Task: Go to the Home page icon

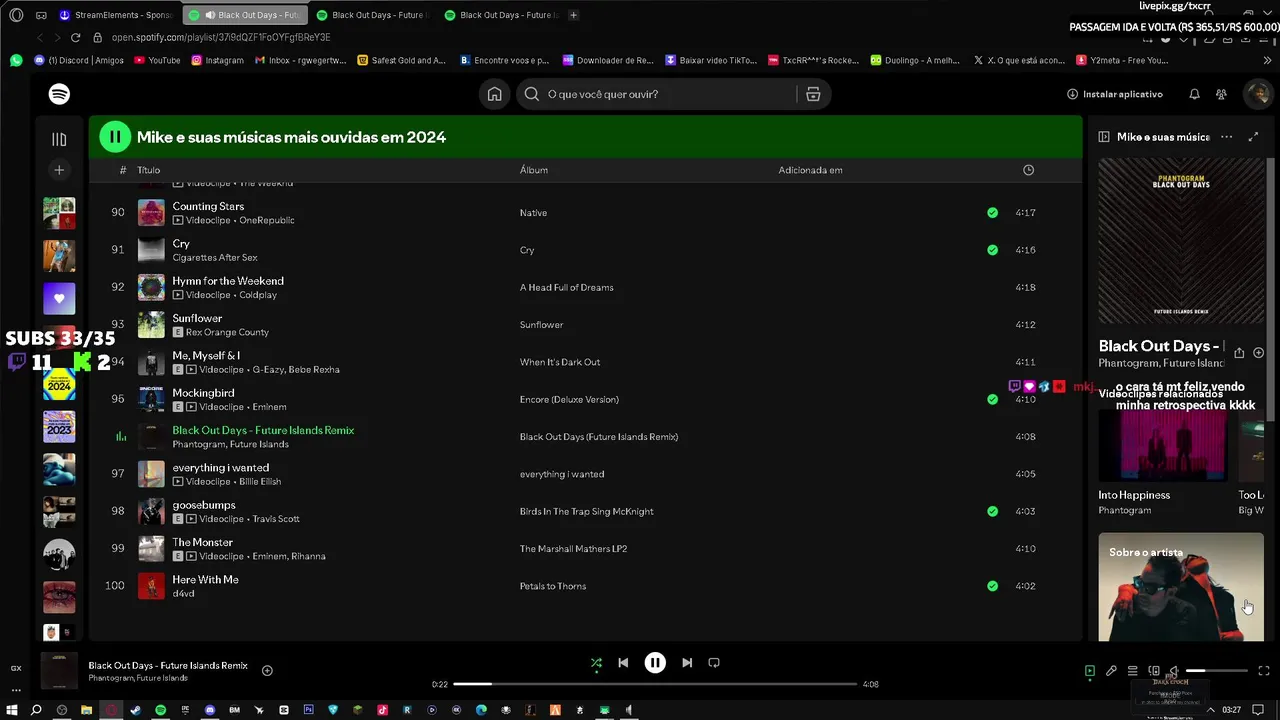Action: click(494, 94)
